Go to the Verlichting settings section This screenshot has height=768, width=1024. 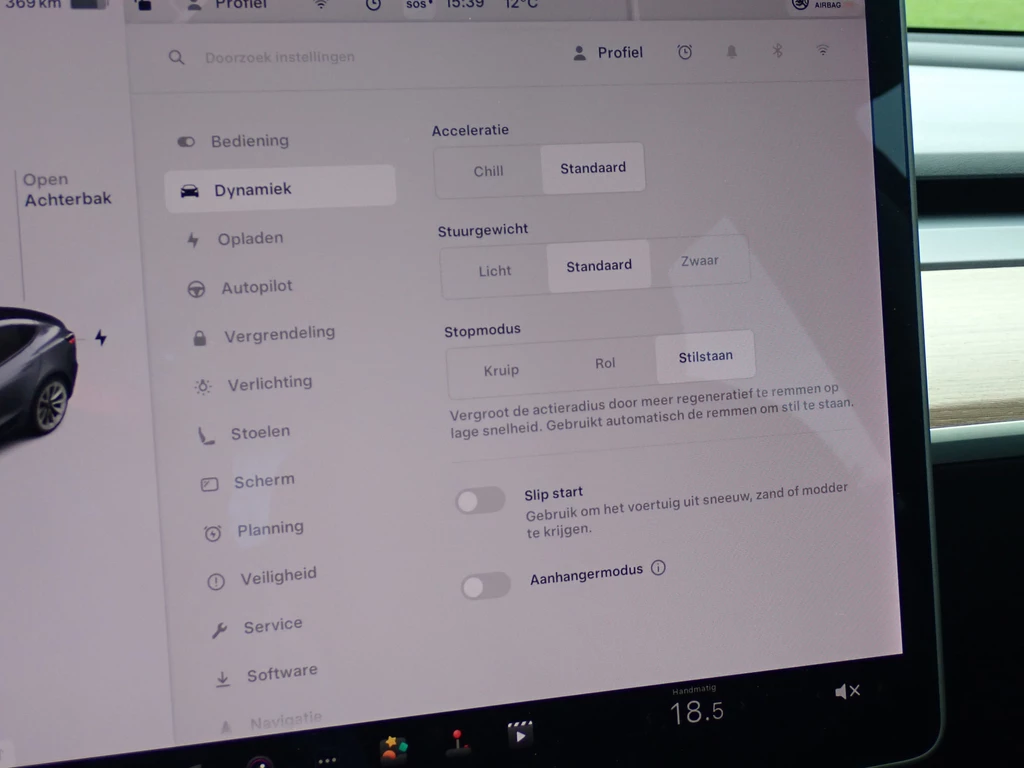[269, 383]
